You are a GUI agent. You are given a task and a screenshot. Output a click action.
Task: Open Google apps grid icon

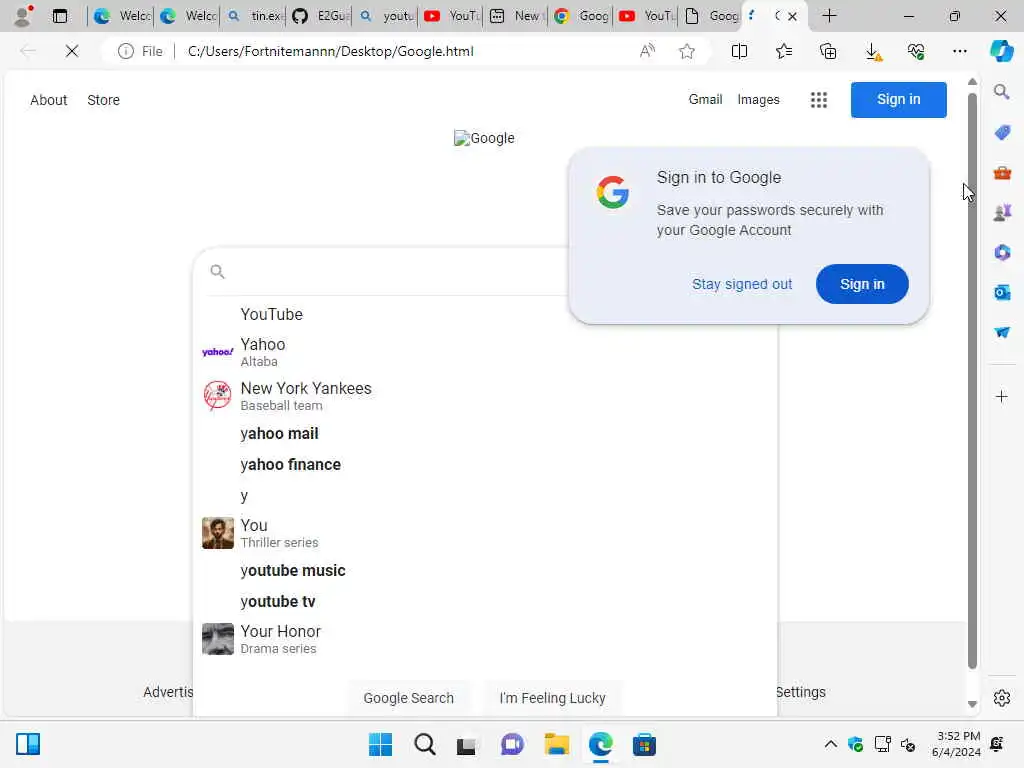(x=818, y=100)
